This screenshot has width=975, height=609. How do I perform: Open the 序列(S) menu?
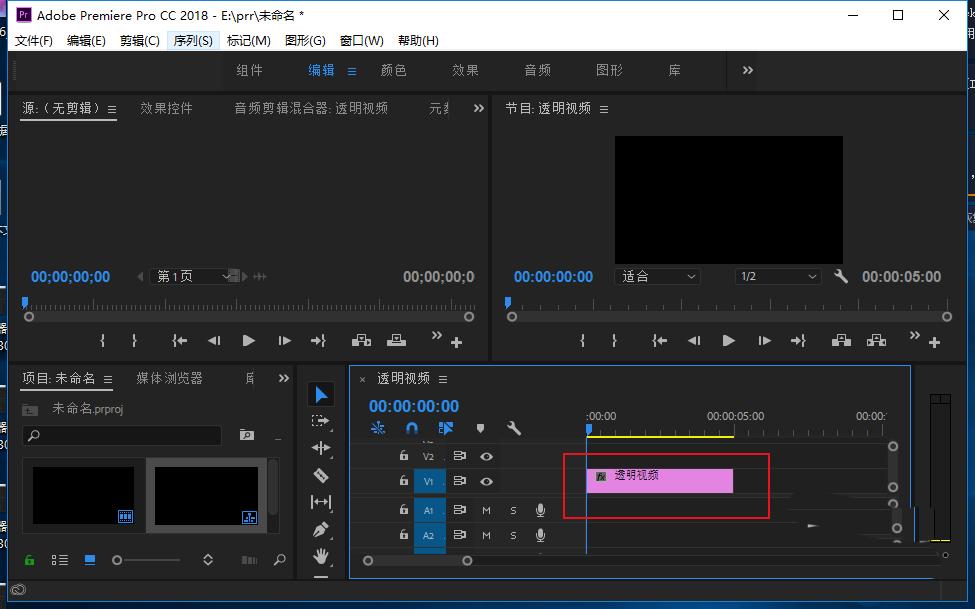[x=193, y=40]
